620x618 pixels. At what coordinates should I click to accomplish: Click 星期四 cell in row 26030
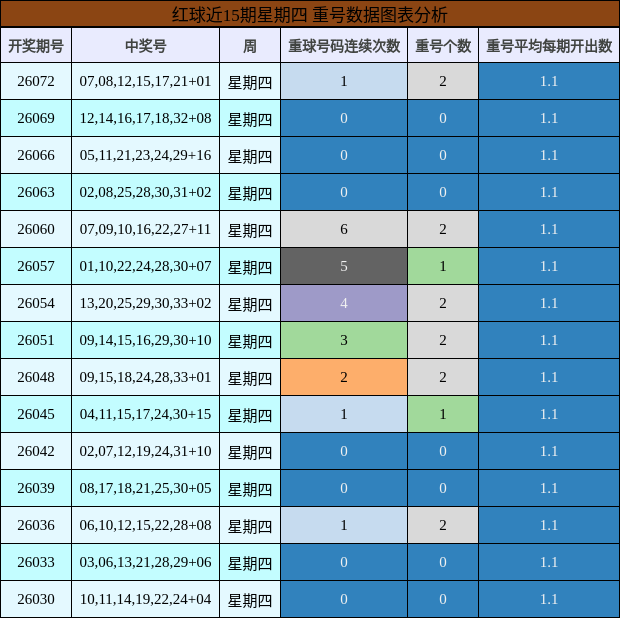click(x=250, y=600)
